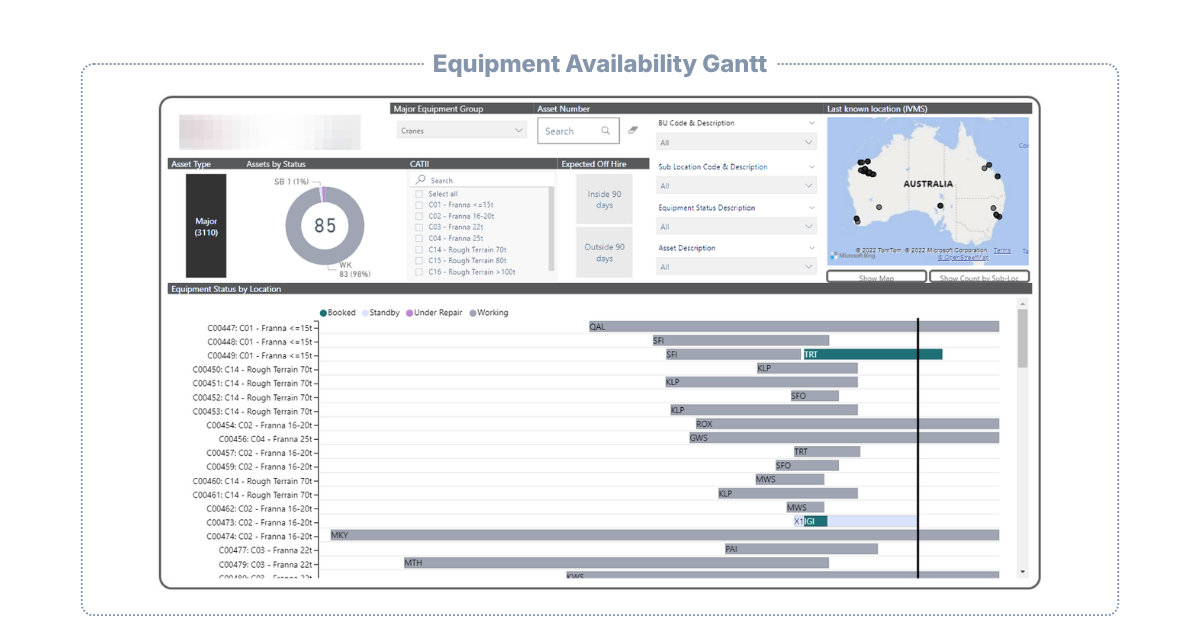Click the Show Map button
The height and width of the screenshot is (630, 1200).
pyautogui.click(x=876, y=277)
